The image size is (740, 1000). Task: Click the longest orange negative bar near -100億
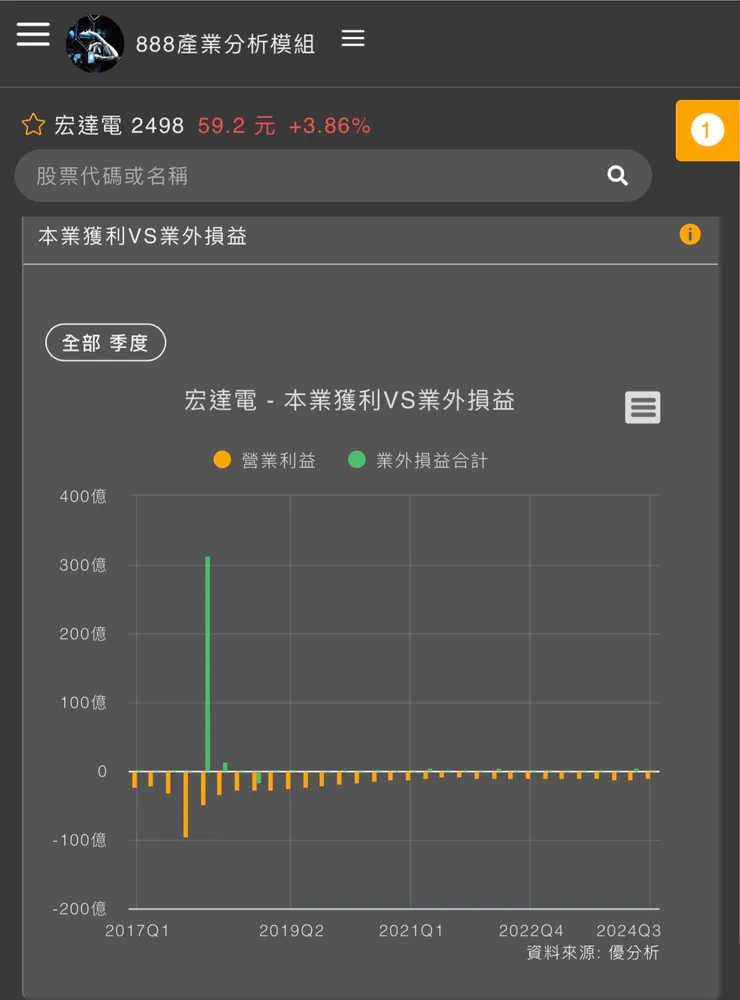pyautogui.click(x=186, y=804)
